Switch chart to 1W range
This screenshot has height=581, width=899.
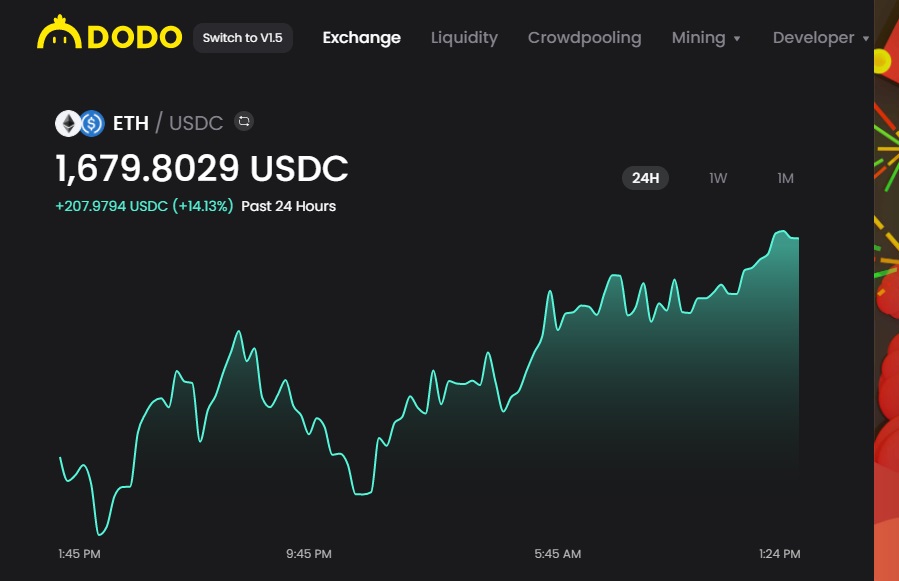click(x=718, y=178)
